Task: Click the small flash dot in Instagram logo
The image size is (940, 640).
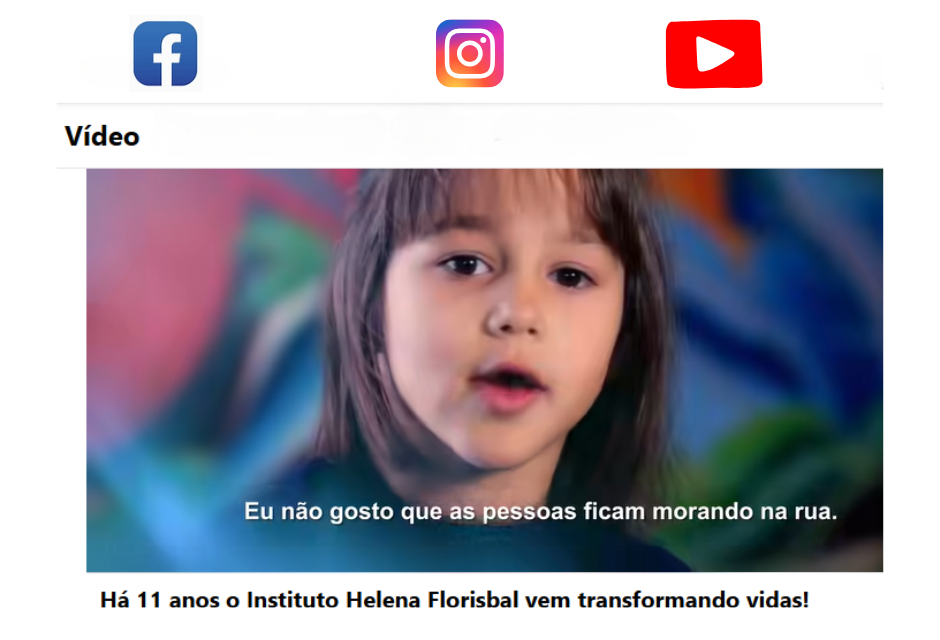Action: point(483,40)
